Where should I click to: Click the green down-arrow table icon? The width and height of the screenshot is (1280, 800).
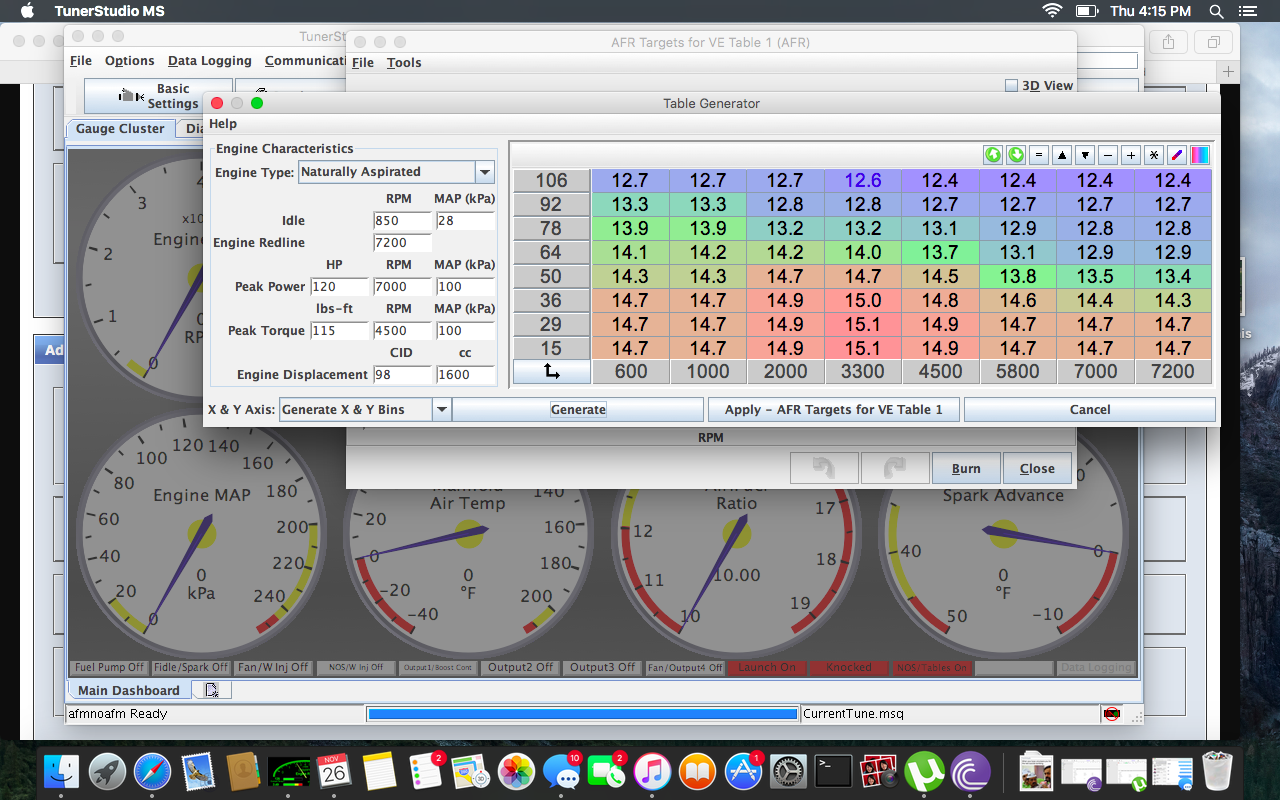pyautogui.click(x=1016, y=155)
